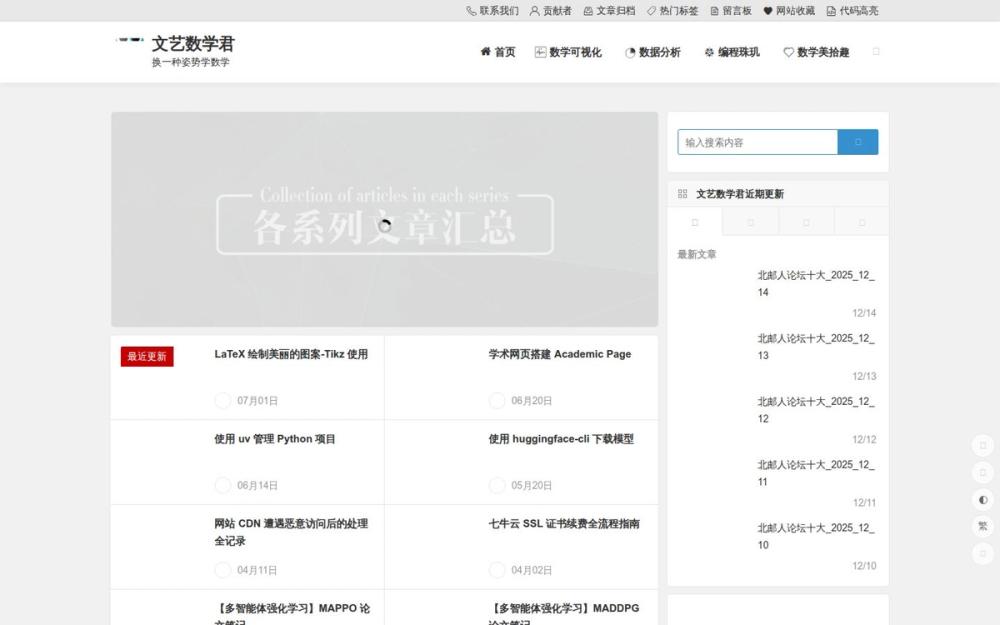Open article 北邮人论坛十大_2025_12_13
The height and width of the screenshot is (625, 1000).
[x=816, y=347]
